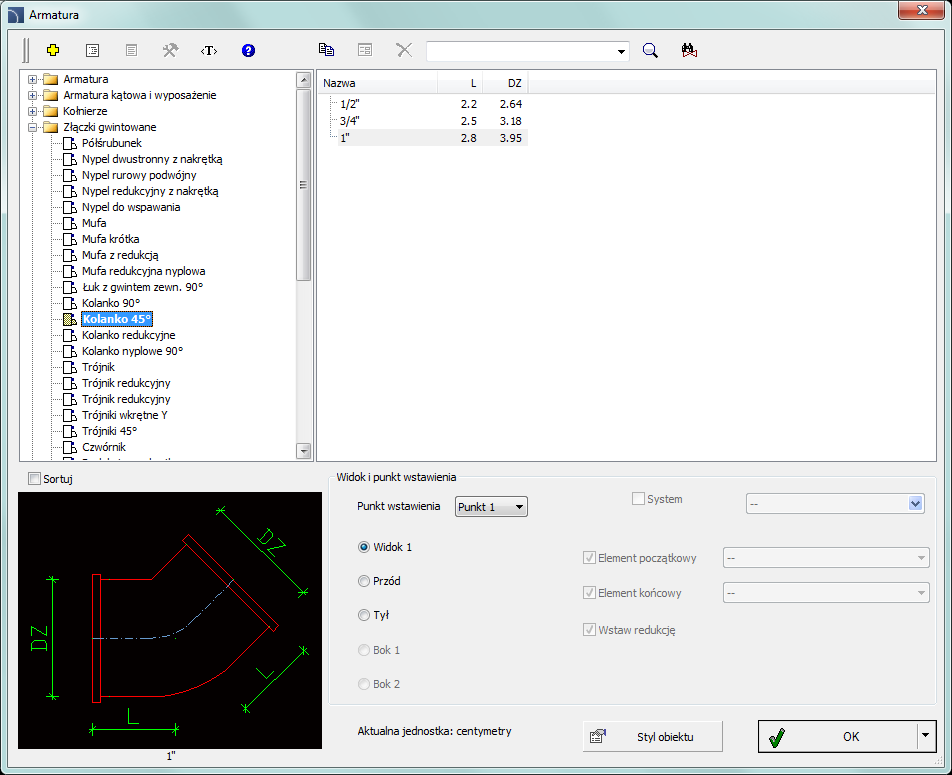Select the Przód view radio button
The image size is (952, 775).
point(364,581)
